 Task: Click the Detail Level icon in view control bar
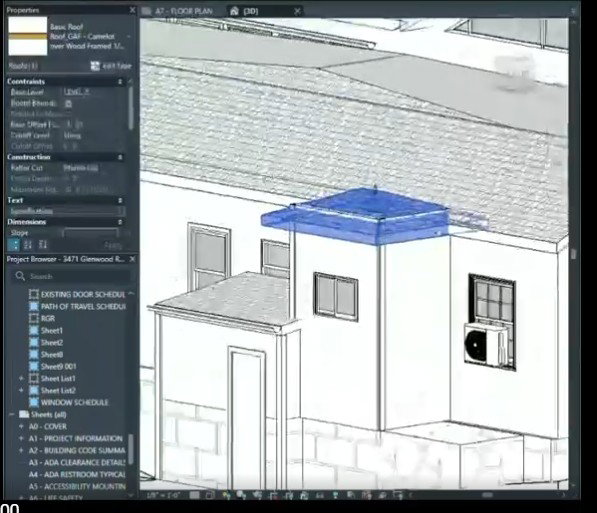[195, 495]
